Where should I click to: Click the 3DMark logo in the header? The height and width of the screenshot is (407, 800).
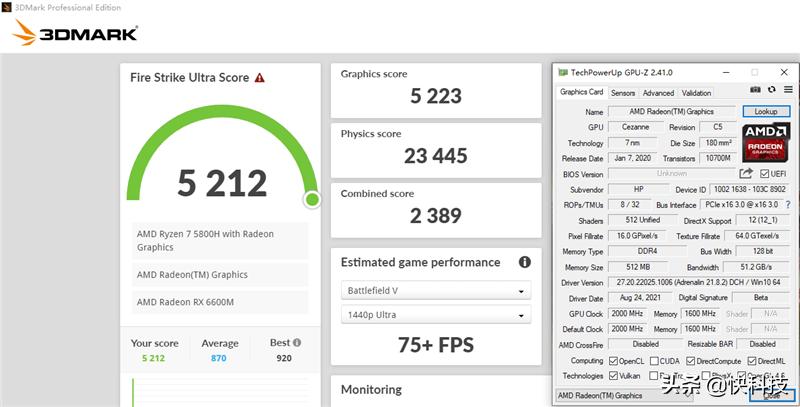pos(75,33)
